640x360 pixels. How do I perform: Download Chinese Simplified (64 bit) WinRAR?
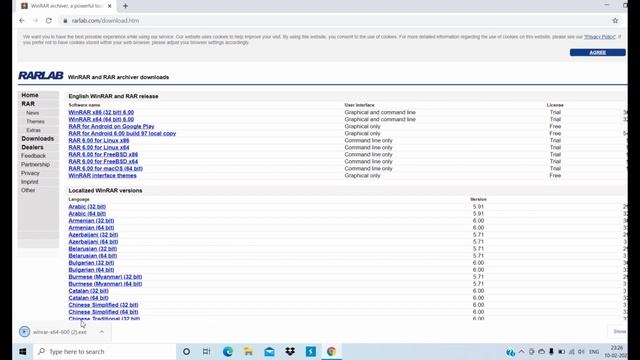pyautogui.click(x=103, y=312)
